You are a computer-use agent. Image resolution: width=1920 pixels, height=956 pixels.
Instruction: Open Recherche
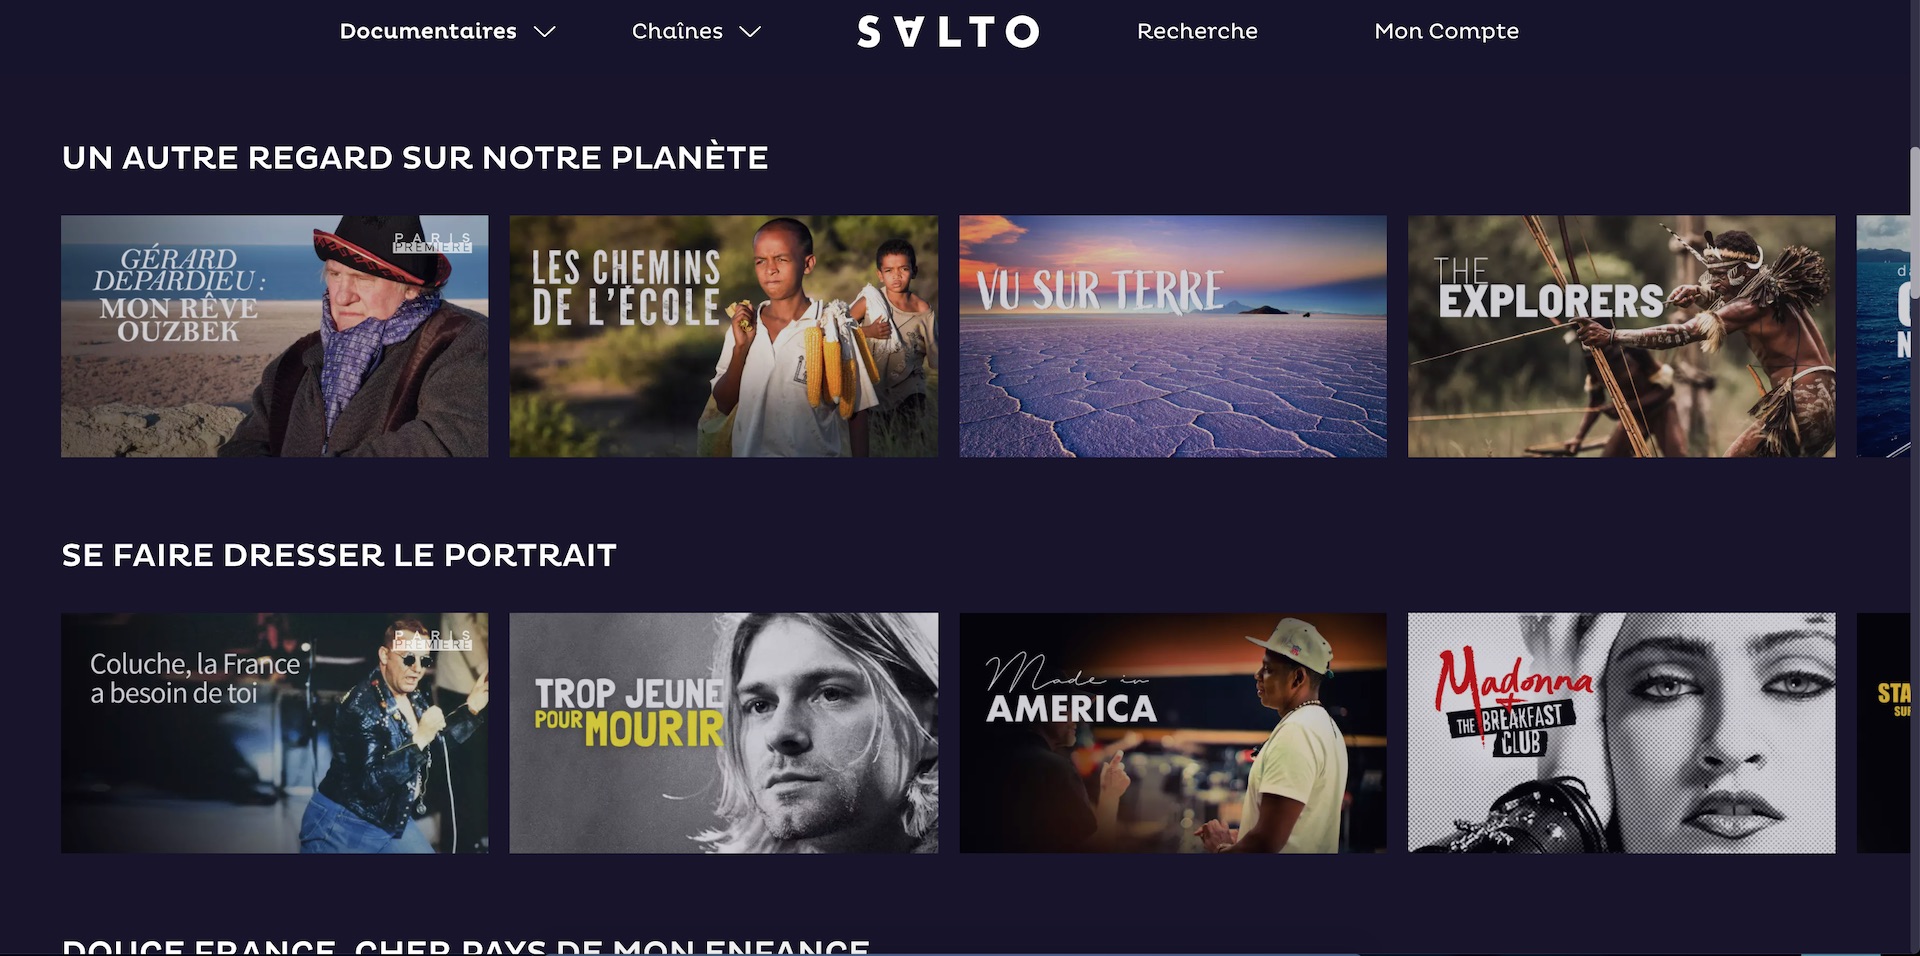(x=1197, y=31)
